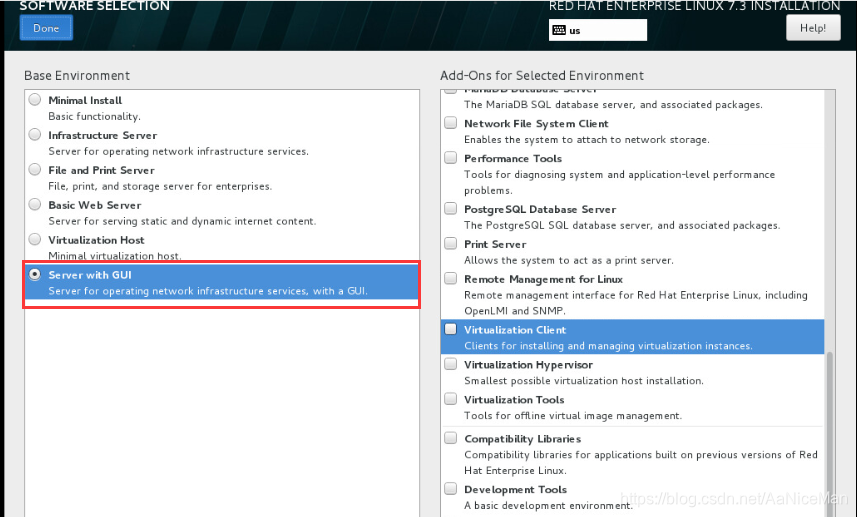Click the 'Basic functionality.' description
The height and width of the screenshot is (517, 857).
[x=95, y=116]
